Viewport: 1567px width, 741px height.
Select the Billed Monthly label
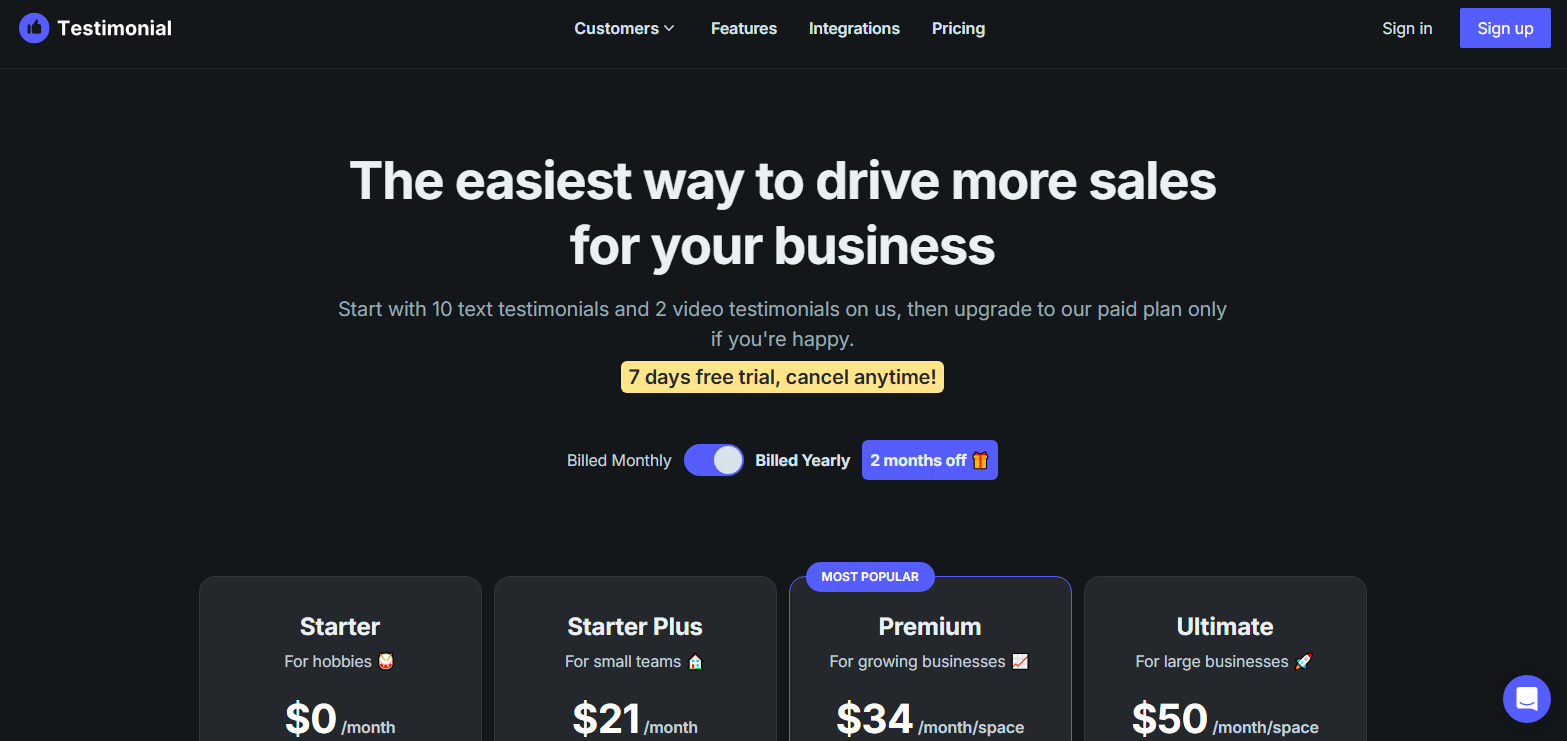click(619, 460)
